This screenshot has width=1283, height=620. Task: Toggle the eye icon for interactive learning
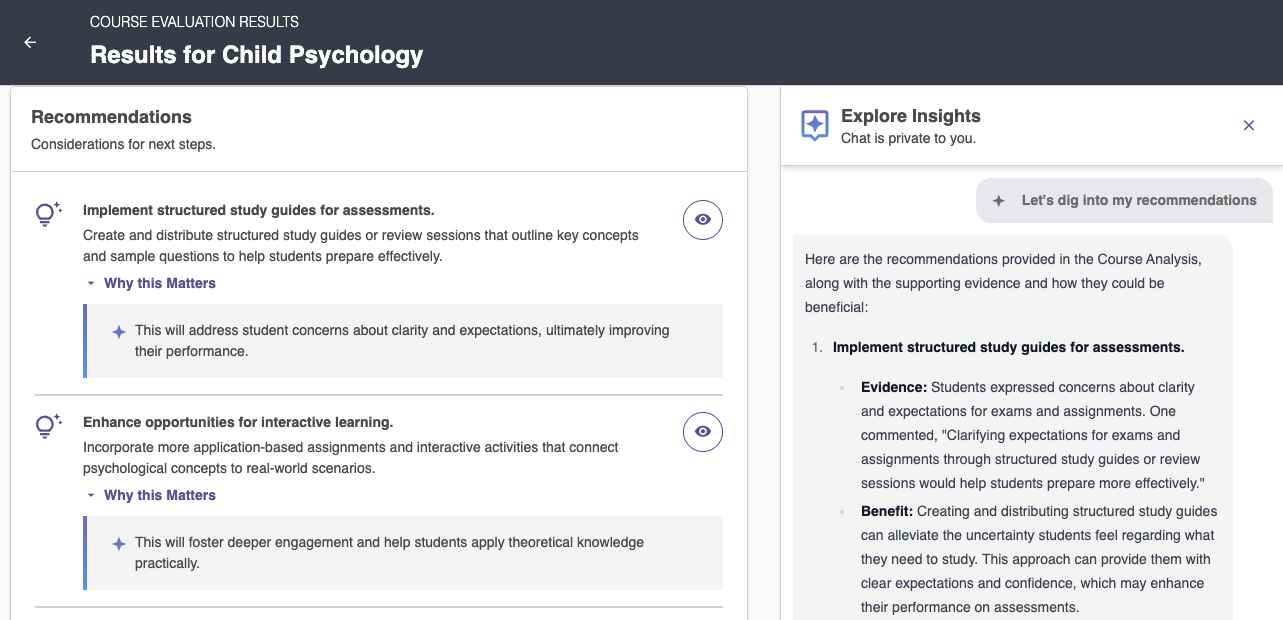click(703, 432)
